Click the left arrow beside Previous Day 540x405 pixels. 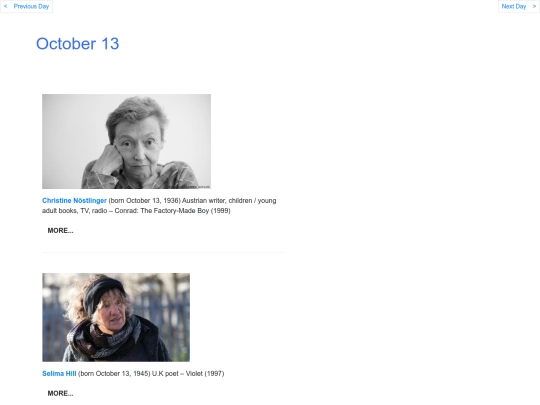coord(5,6)
